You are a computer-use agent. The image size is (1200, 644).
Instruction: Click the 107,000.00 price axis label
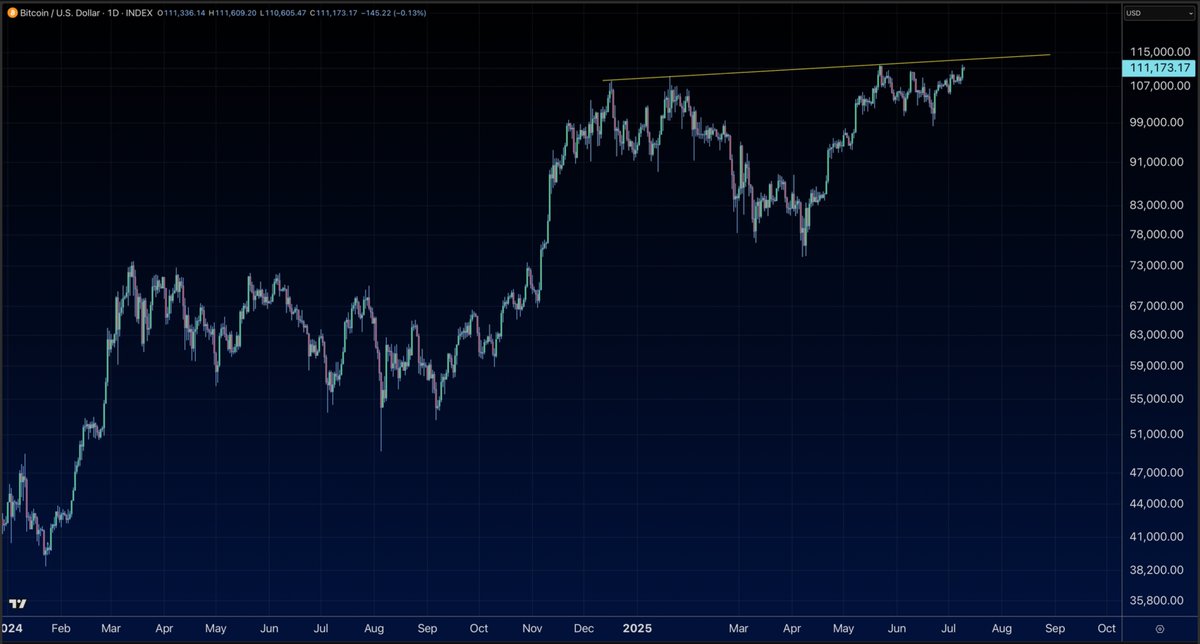(1159, 86)
